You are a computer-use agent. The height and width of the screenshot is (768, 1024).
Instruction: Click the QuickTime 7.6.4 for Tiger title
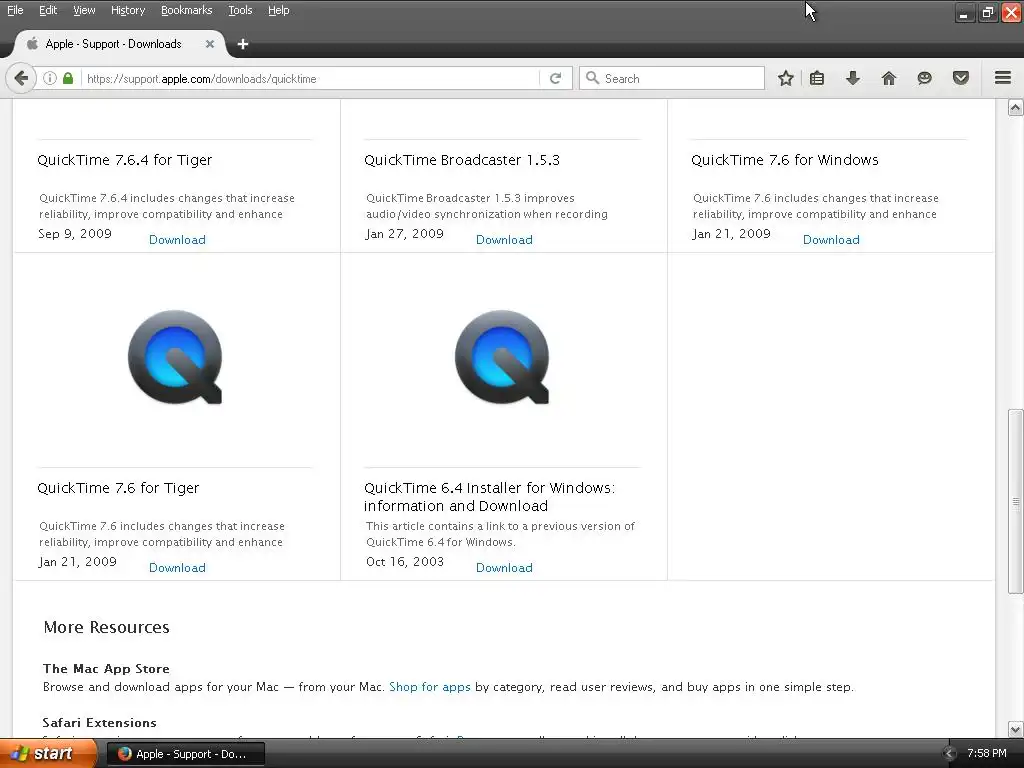[125, 160]
